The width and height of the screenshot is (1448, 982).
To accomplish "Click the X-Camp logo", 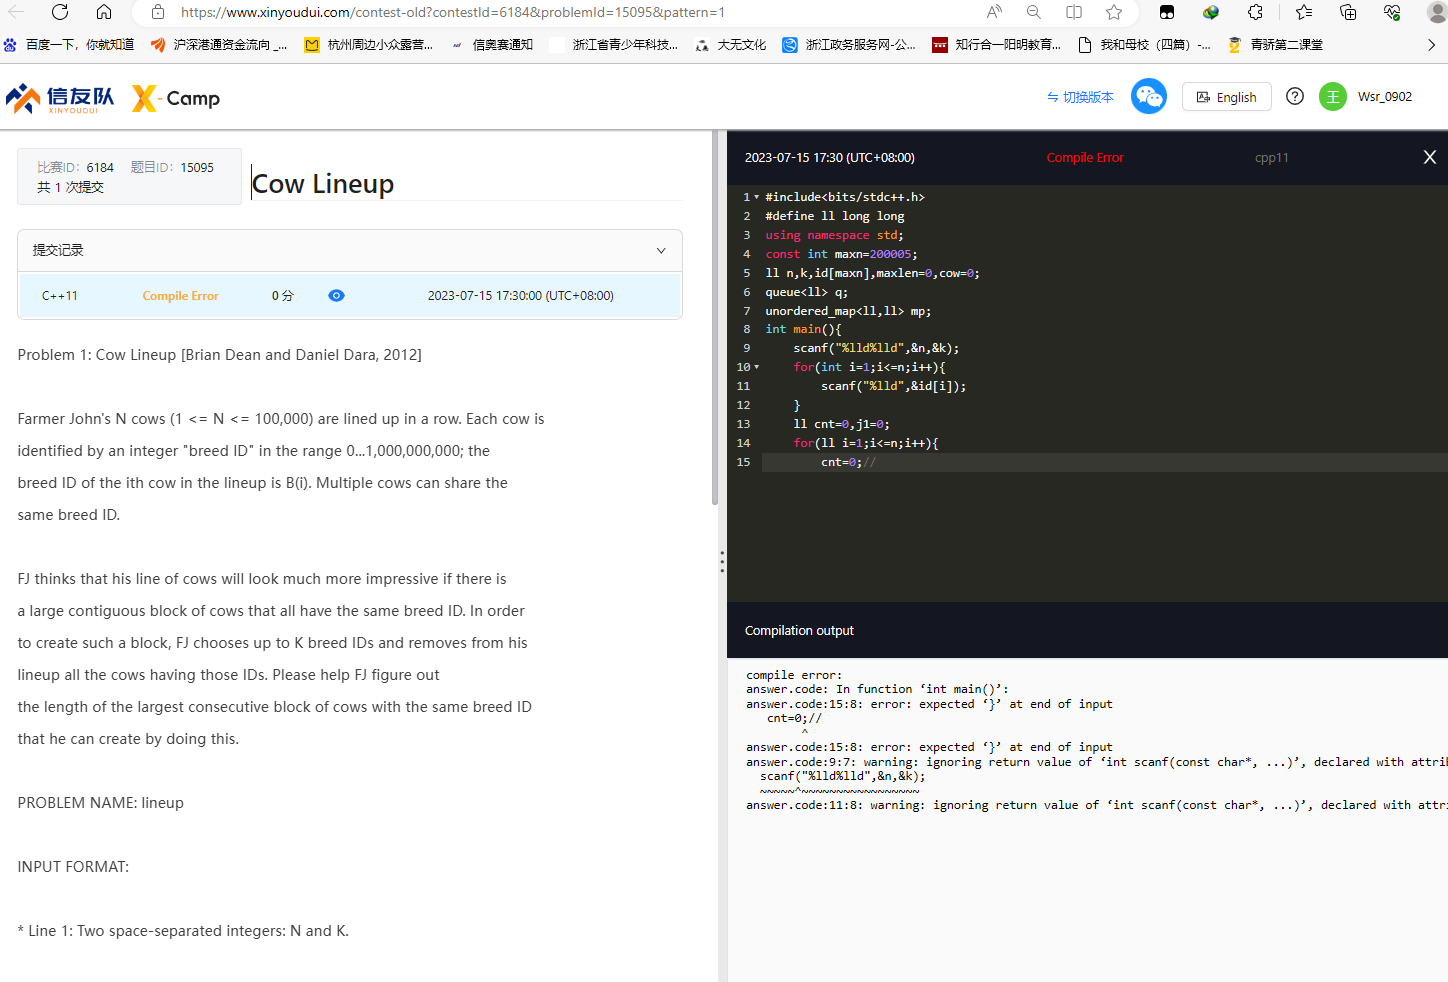I will [x=176, y=98].
